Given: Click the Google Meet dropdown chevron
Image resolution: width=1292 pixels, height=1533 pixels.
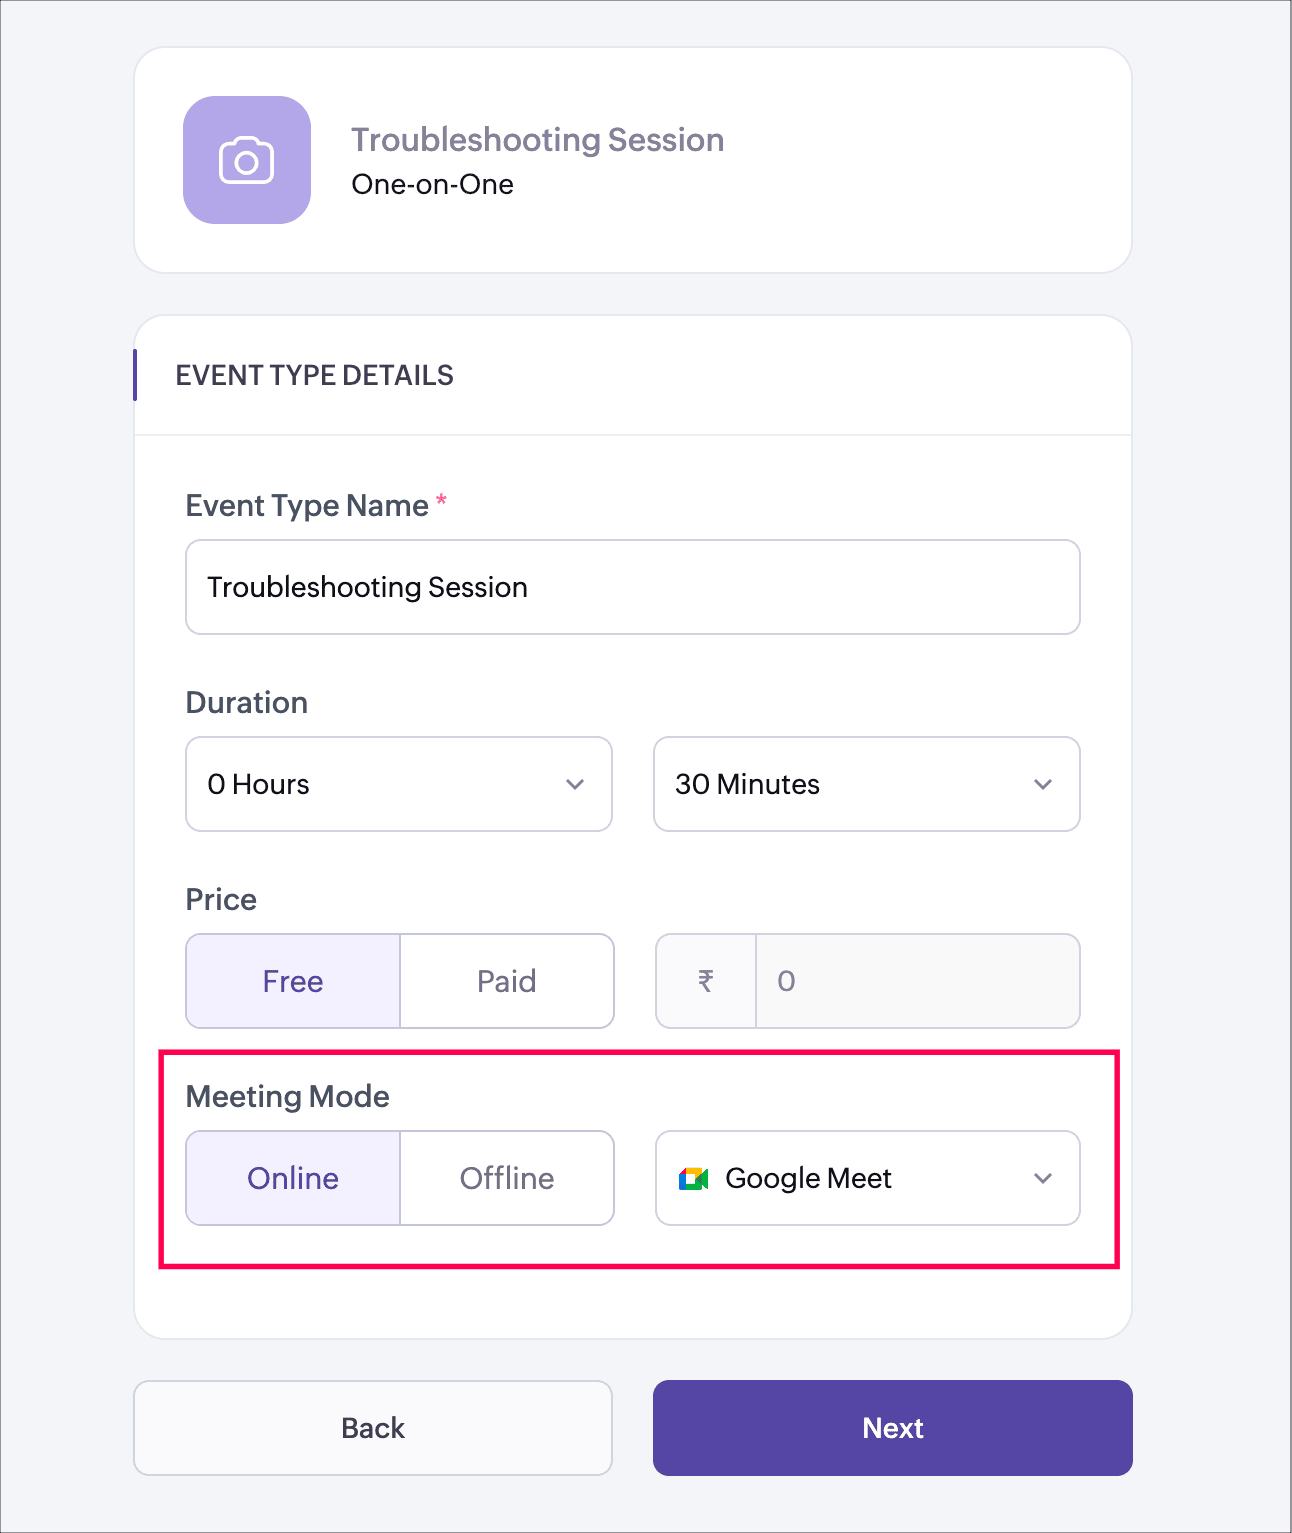Looking at the screenshot, I should [1043, 1178].
